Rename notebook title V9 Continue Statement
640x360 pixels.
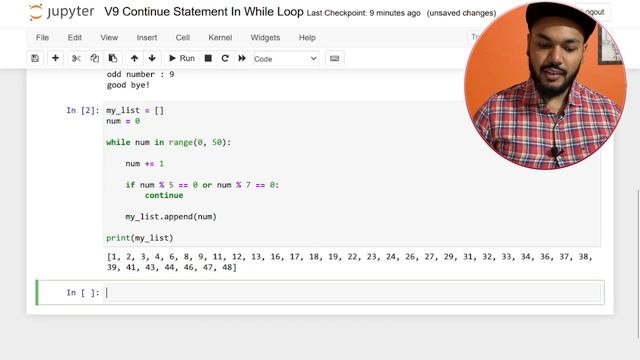coord(204,12)
